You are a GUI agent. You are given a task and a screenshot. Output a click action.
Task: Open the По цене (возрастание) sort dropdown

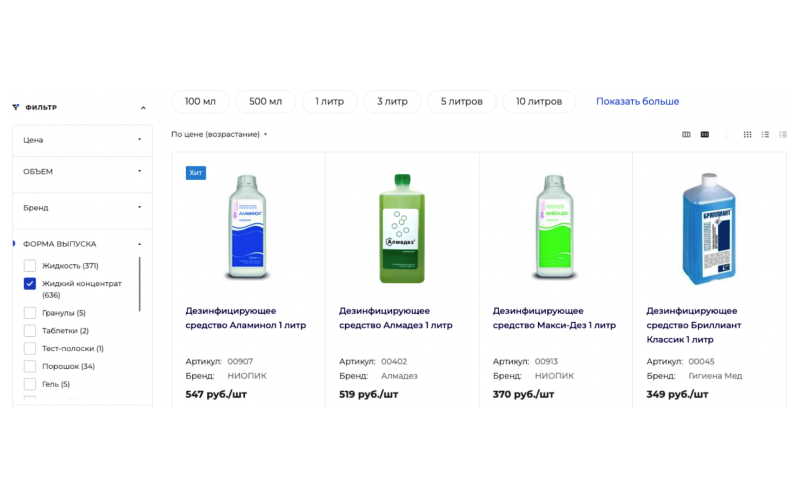219,134
